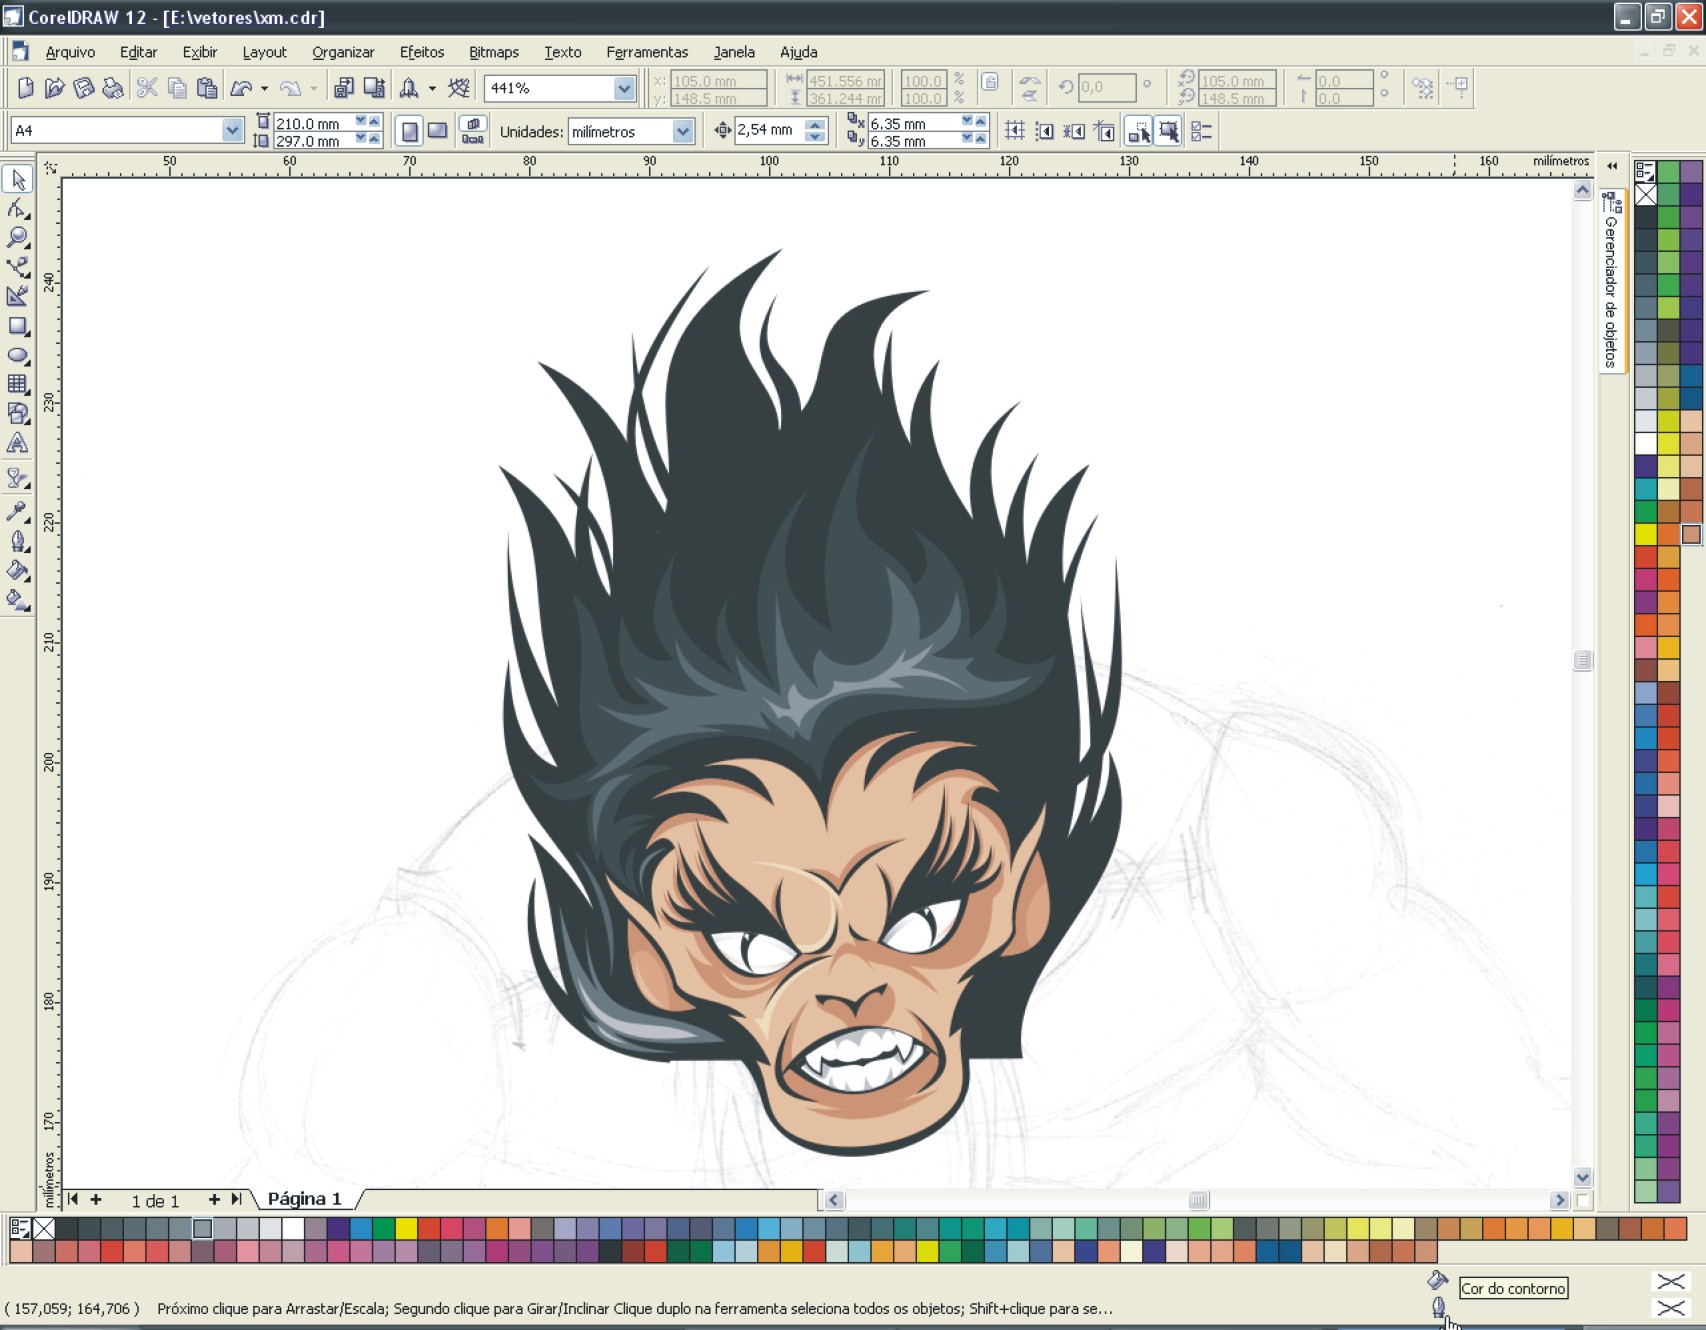
Task: Open the Bitmaps menu
Action: pyautogui.click(x=494, y=52)
